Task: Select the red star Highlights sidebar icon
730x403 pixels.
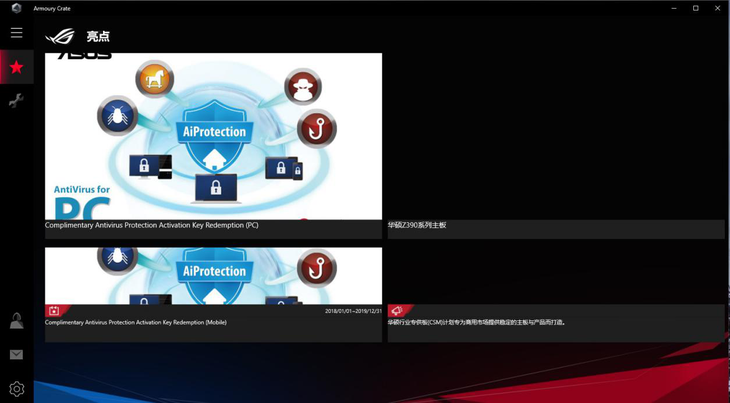Action: click(17, 67)
